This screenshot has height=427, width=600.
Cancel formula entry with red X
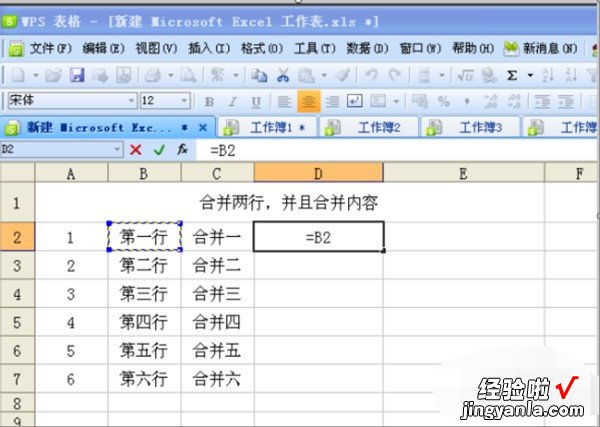(135, 150)
